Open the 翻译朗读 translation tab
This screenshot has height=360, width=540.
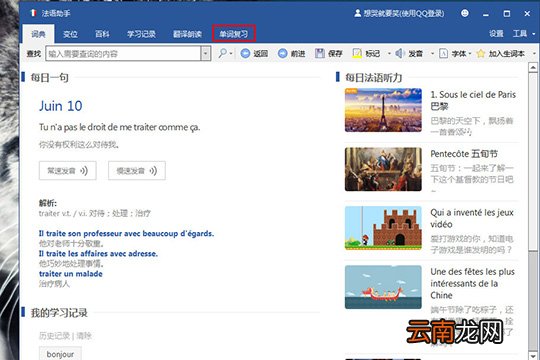pyautogui.click(x=187, y=34)
